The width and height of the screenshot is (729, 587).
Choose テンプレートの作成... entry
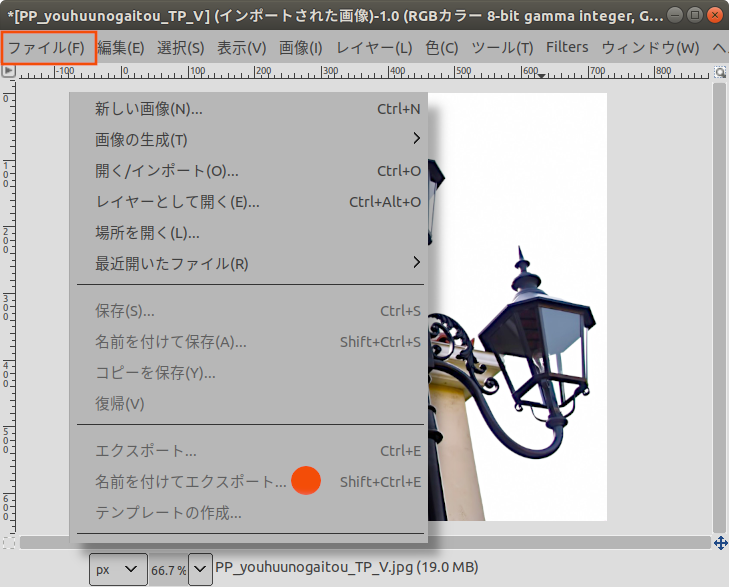pyautogui.click(x=249, y=513)
